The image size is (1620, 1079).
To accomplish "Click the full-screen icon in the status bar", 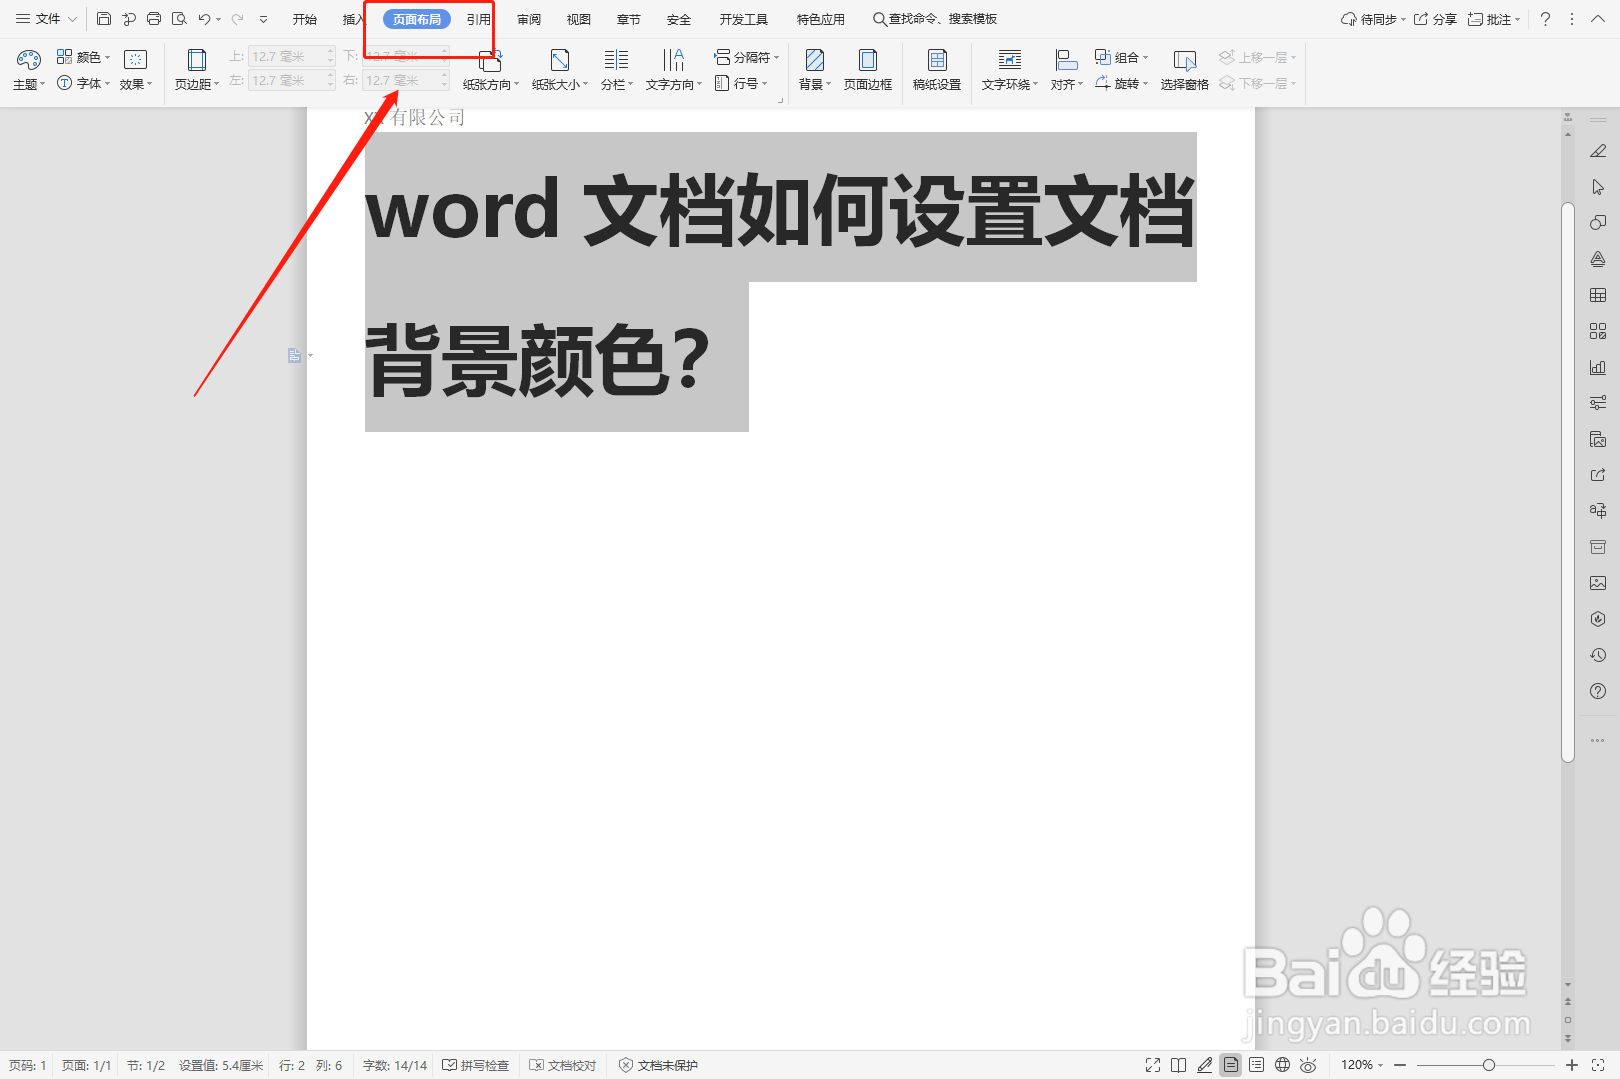I will 1153,1065.
